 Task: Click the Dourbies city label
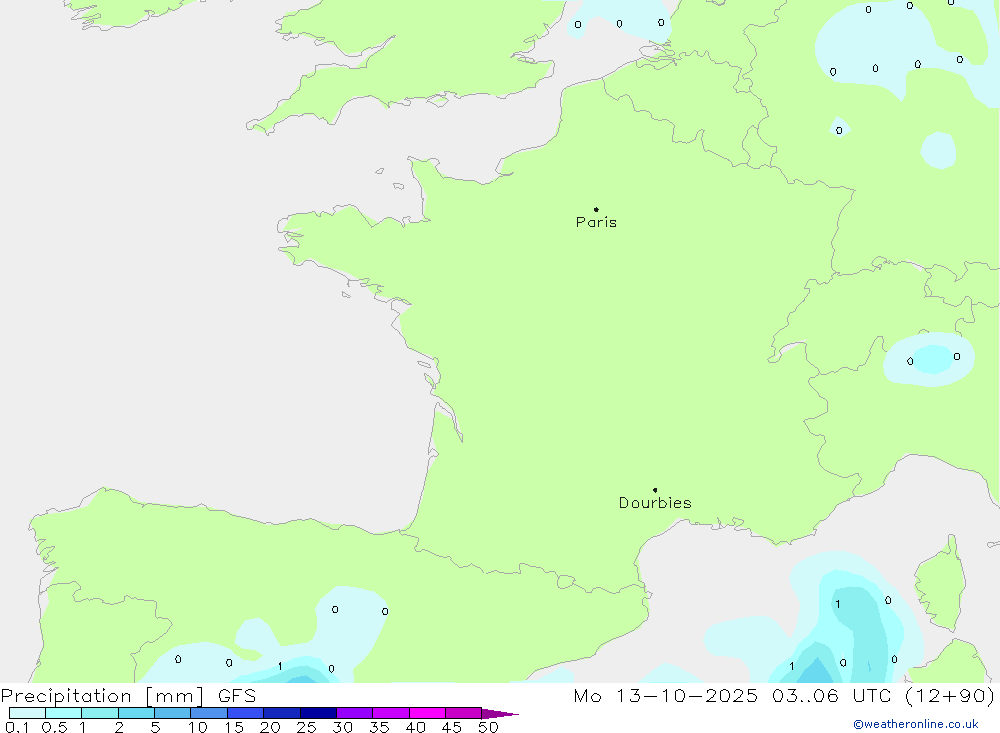tap(655, 503)
